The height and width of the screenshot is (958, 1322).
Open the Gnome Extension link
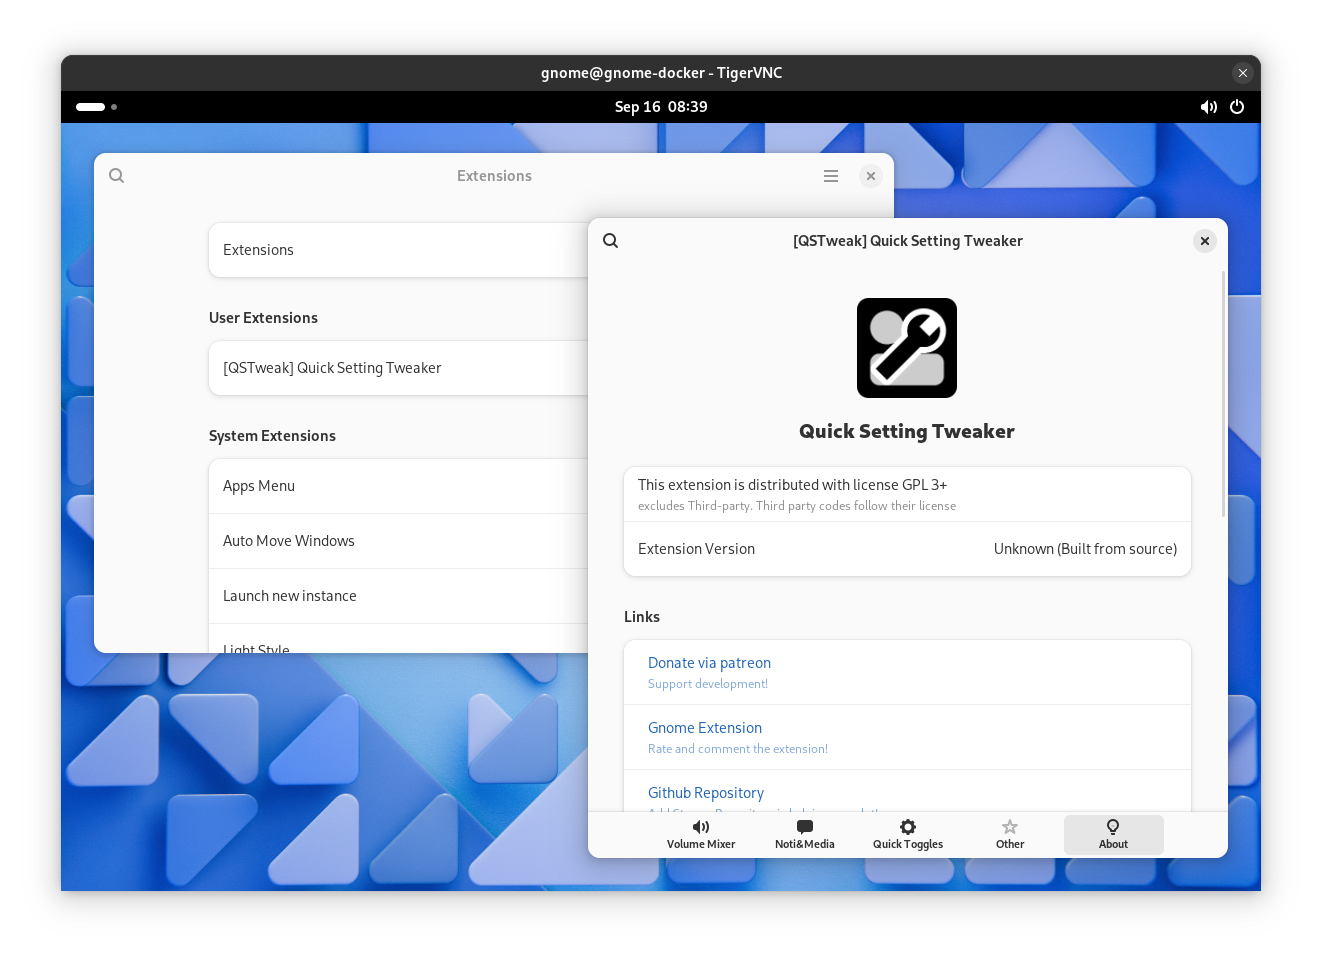tap(907, 737)
